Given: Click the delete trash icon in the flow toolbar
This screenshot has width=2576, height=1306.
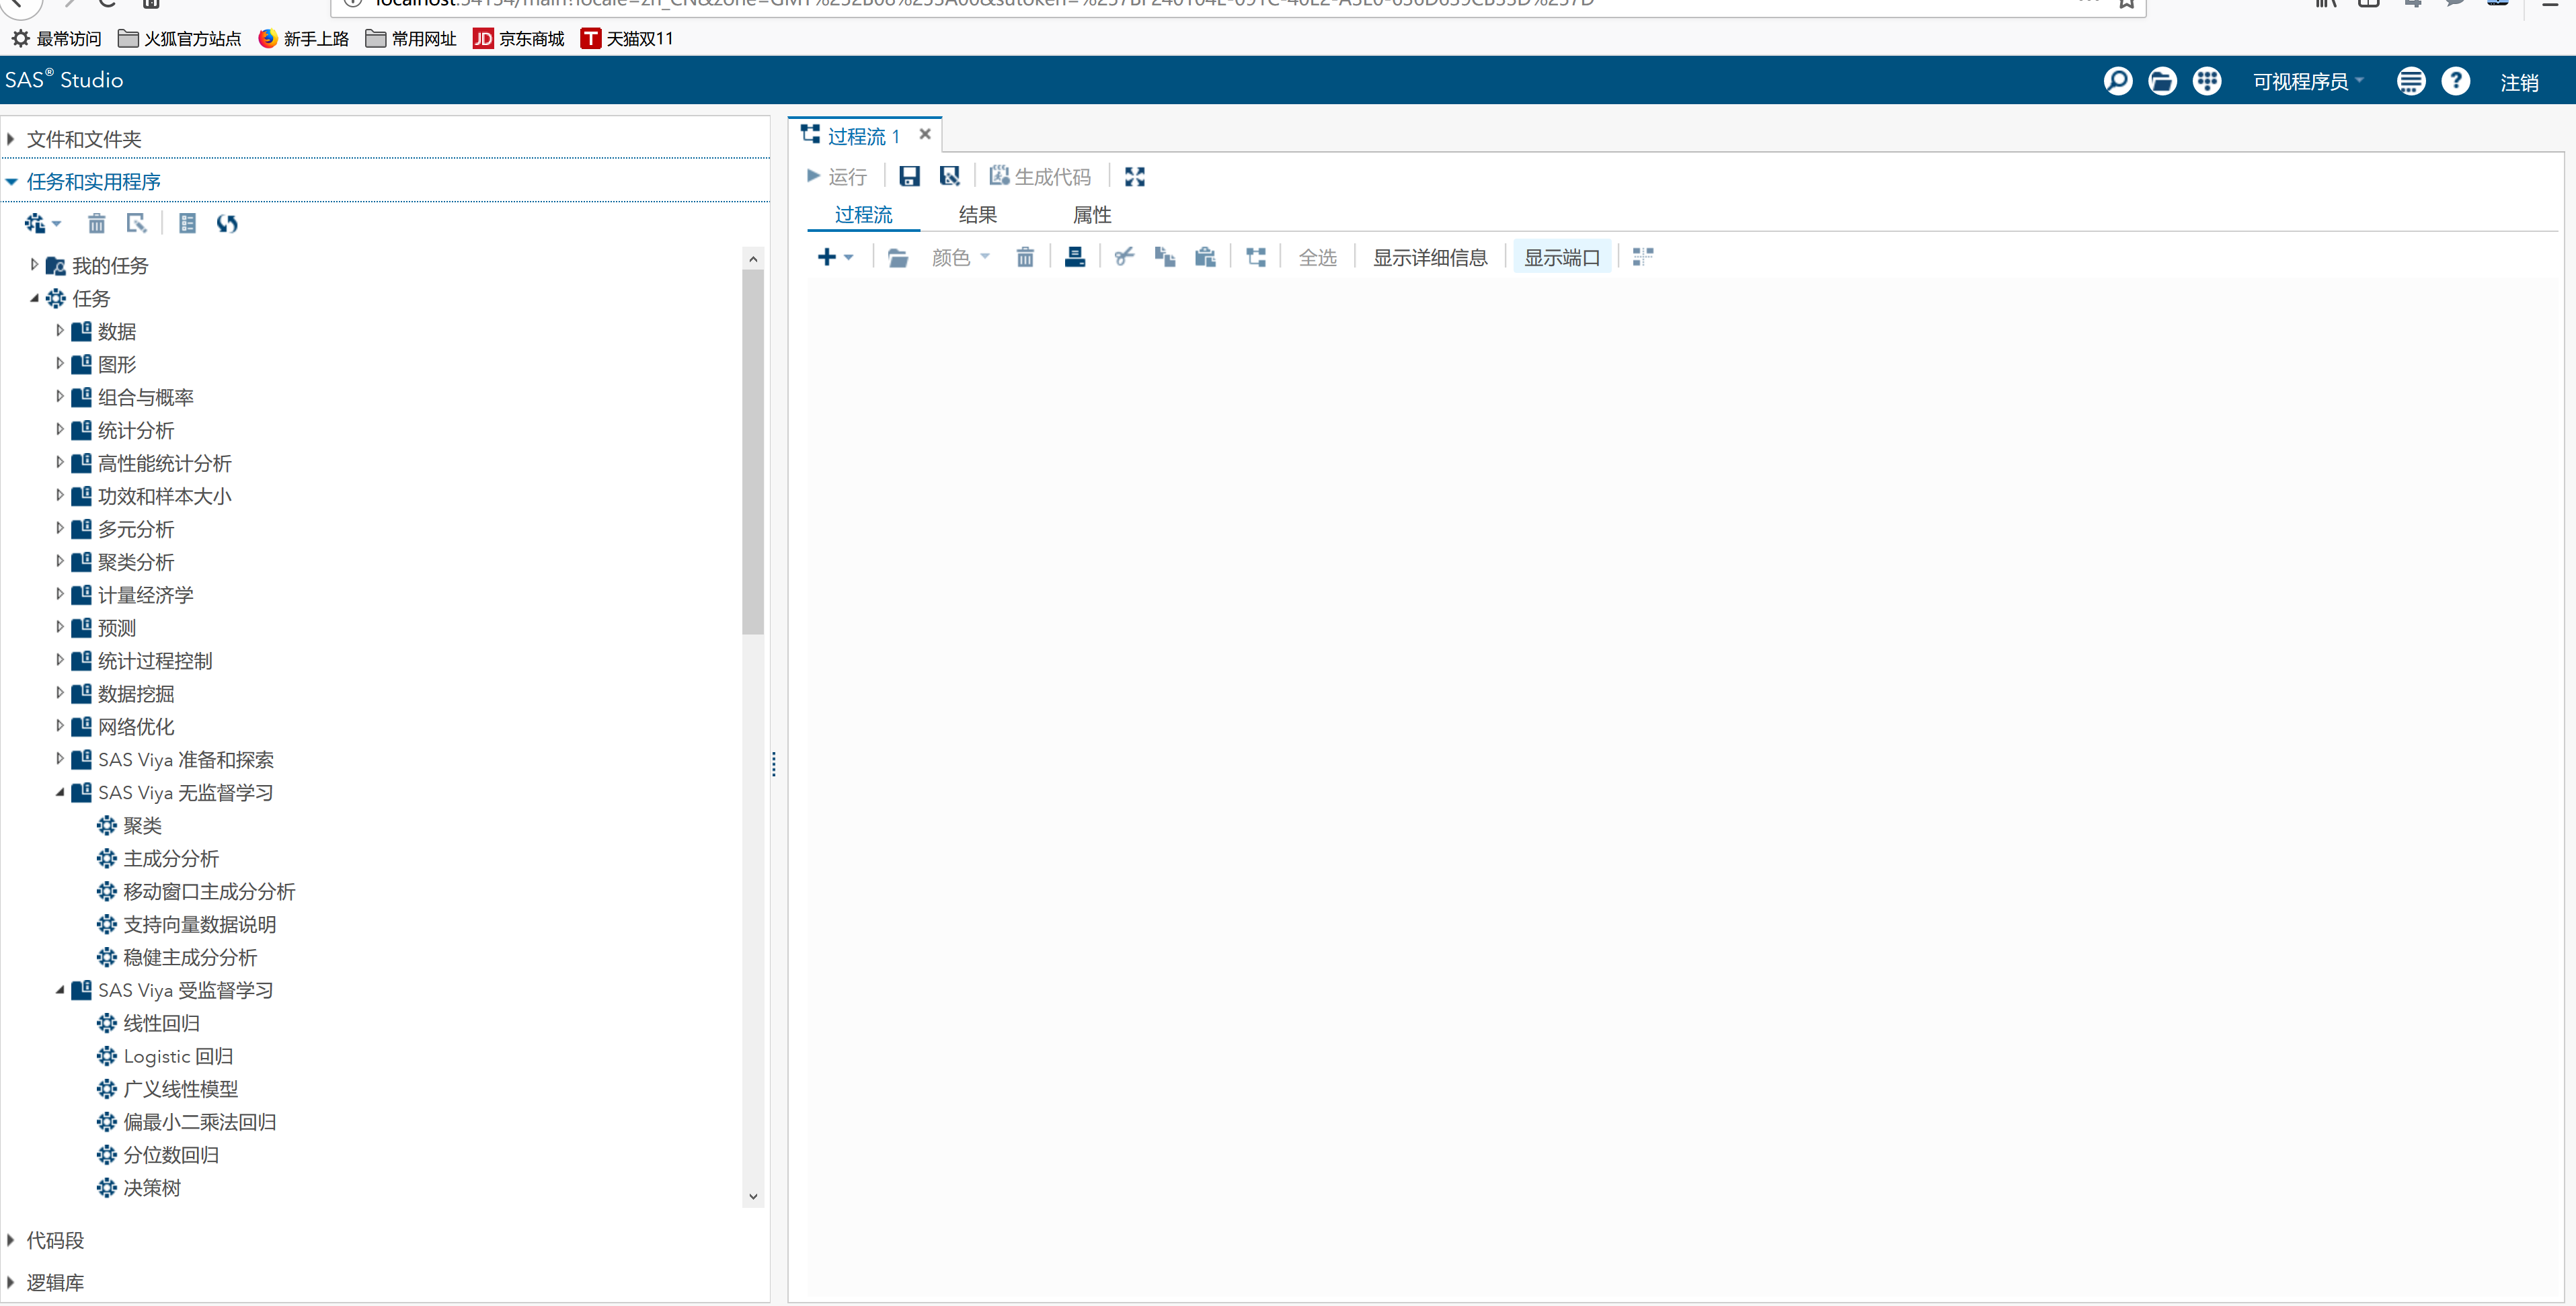Looking at the screenshot, I should (1025, 258).
